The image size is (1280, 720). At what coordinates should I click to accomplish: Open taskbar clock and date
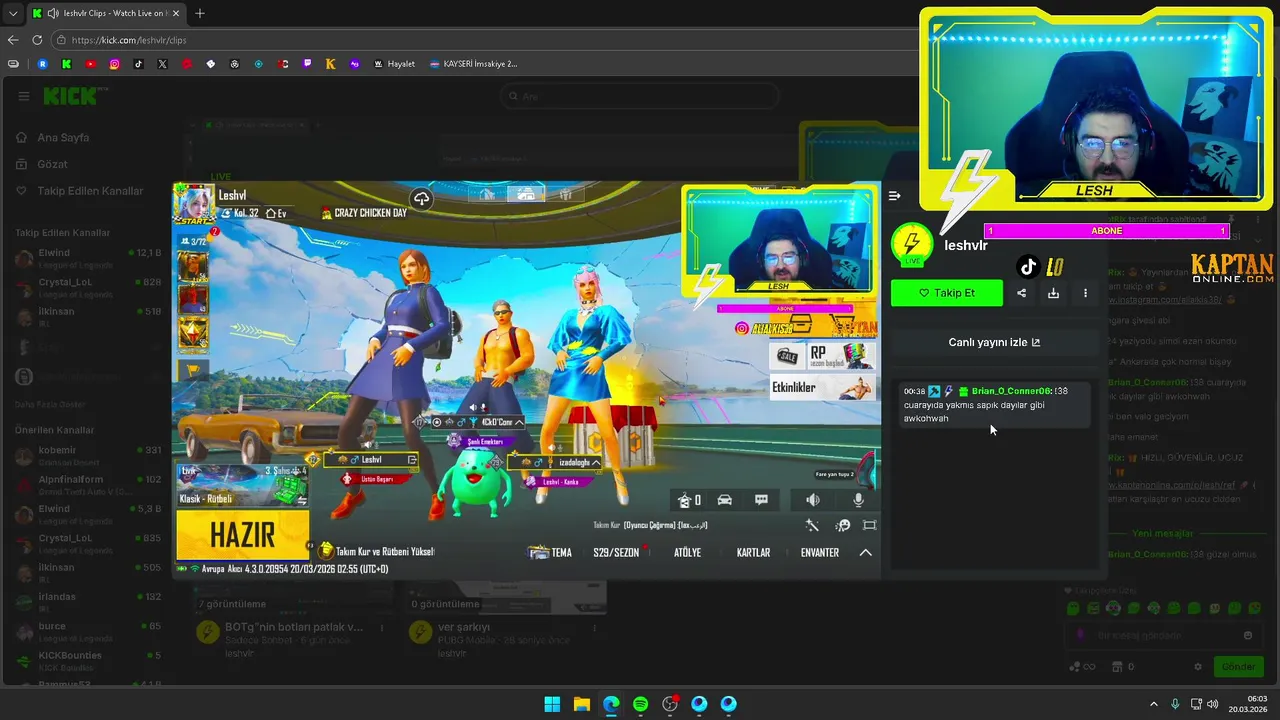pos(1249,704)
